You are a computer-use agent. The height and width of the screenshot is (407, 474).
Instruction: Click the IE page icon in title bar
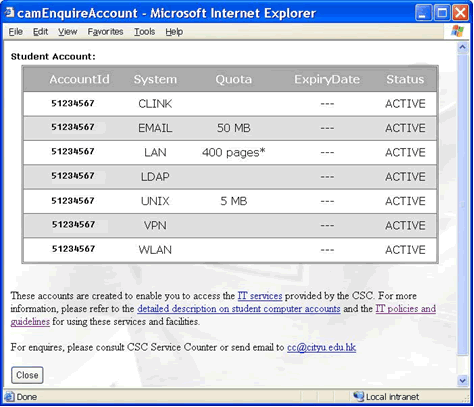coord(9,13)
